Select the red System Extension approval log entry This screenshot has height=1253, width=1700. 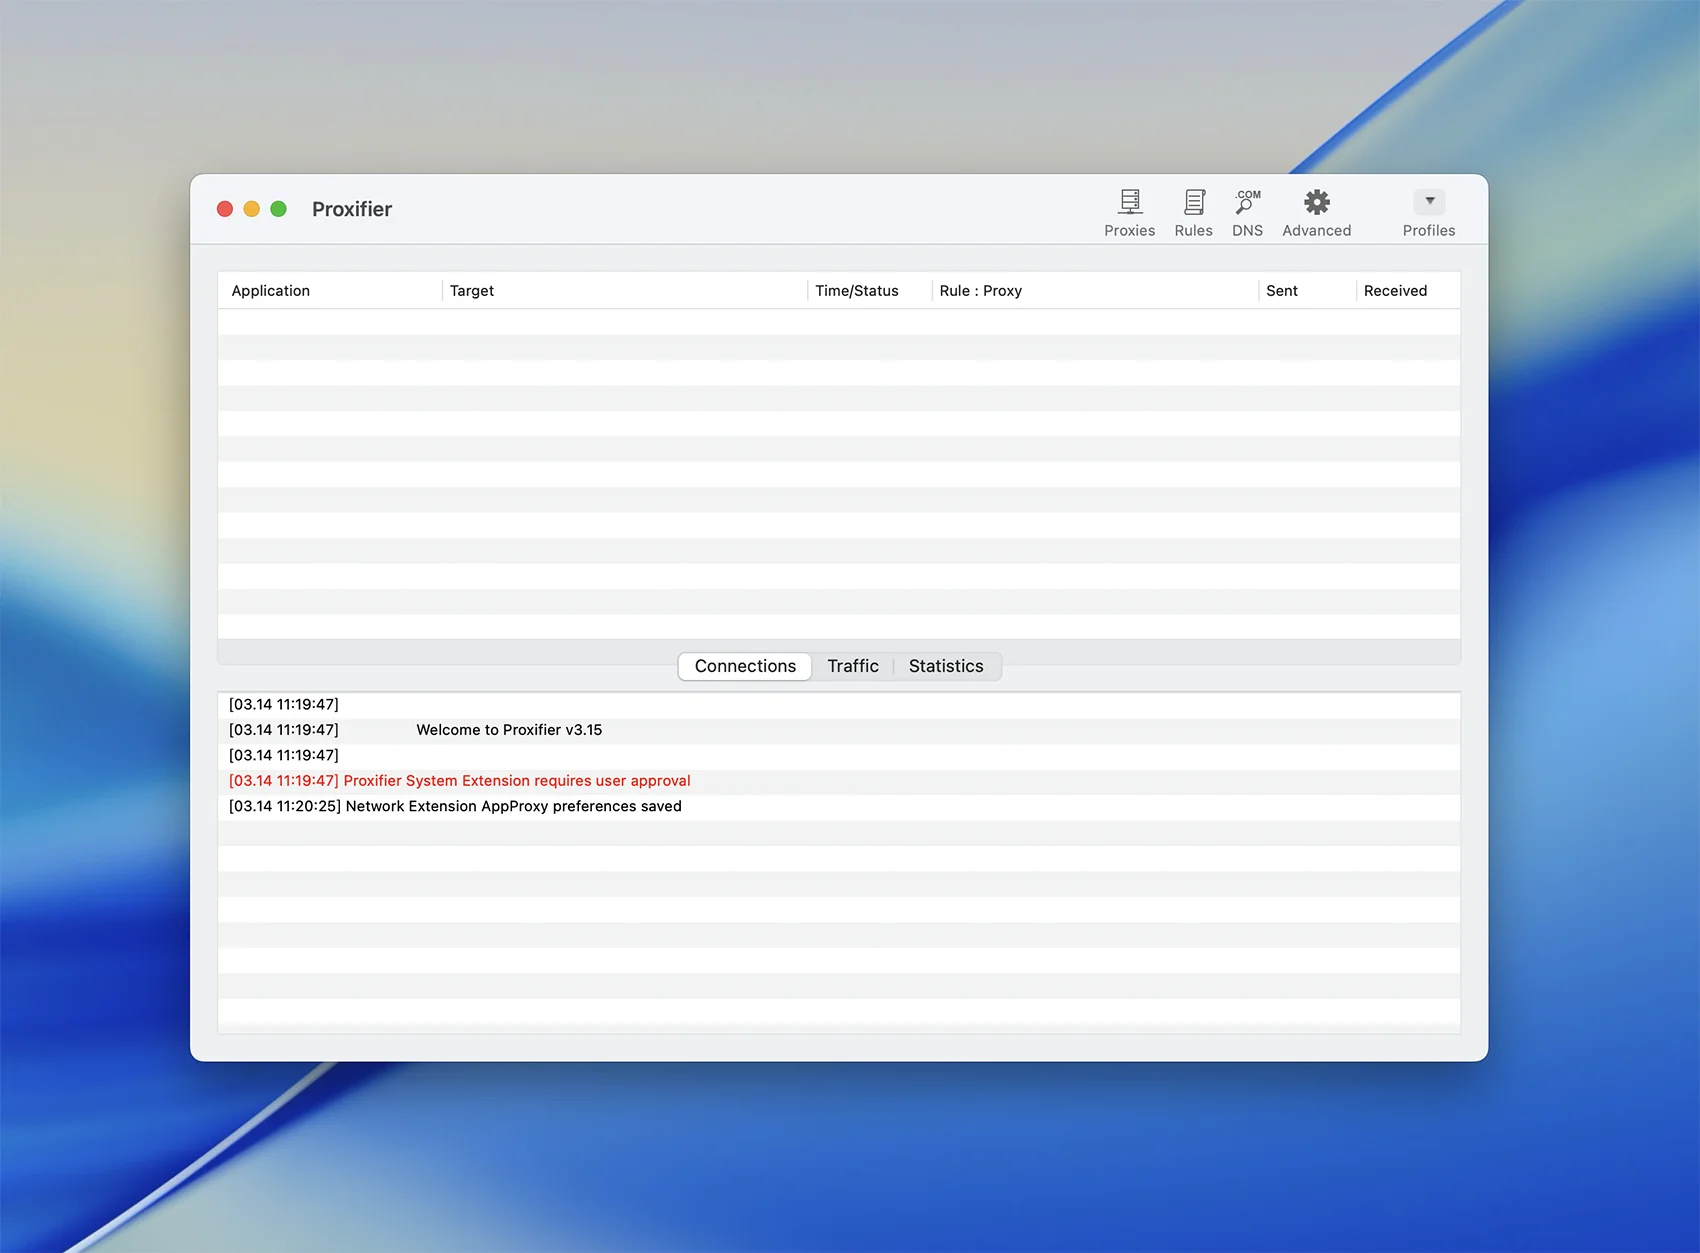coord(459,781)
